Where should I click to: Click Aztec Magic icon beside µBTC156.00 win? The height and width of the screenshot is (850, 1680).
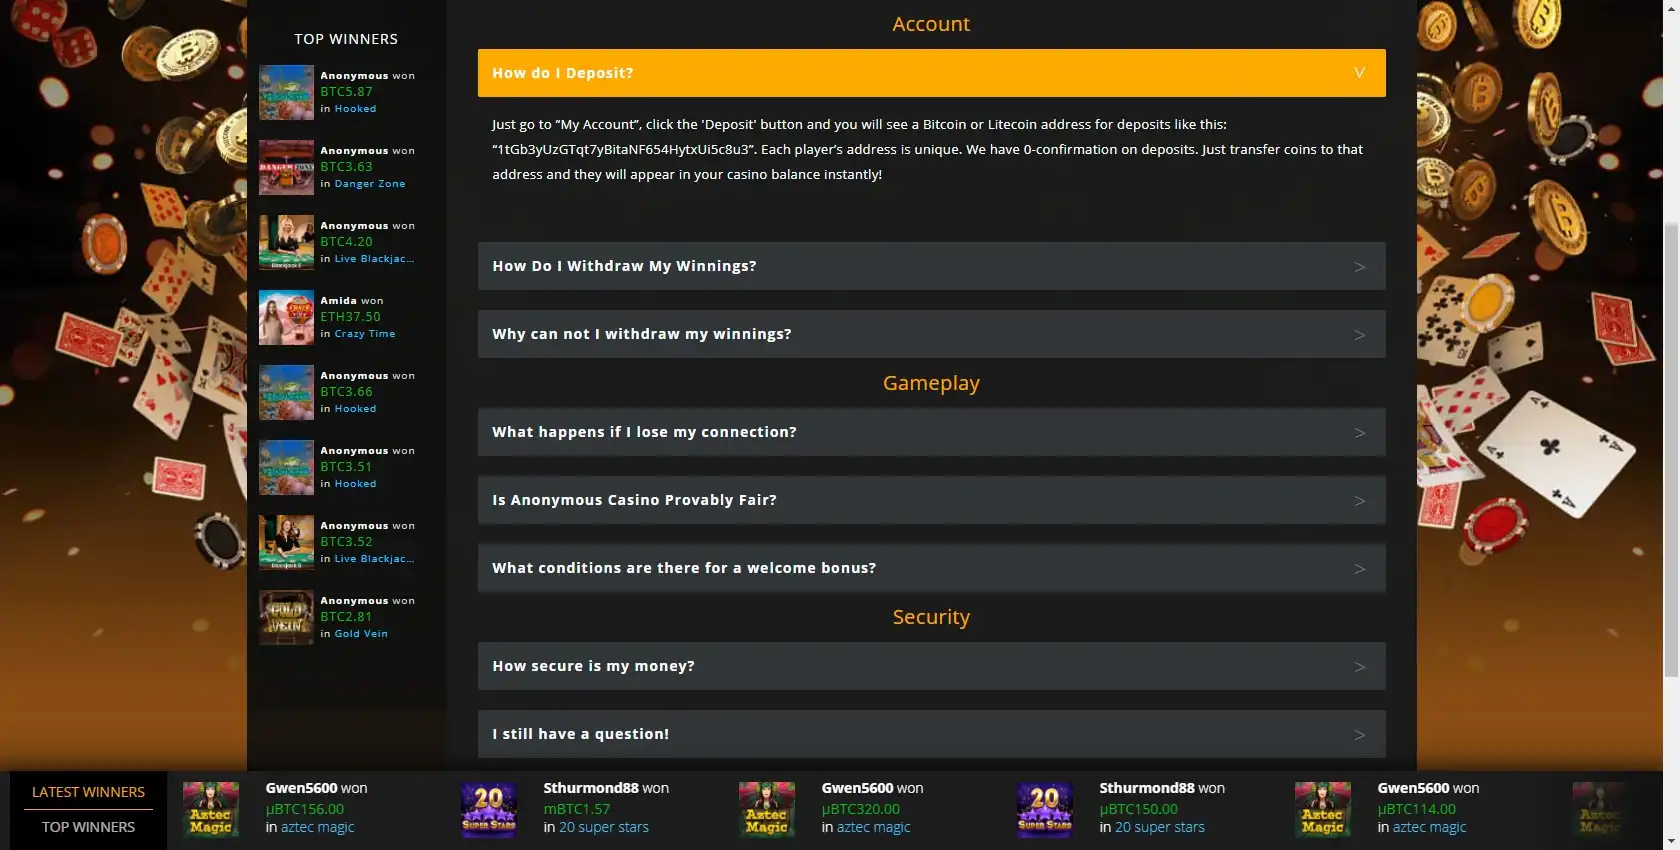tap(211, 809)
